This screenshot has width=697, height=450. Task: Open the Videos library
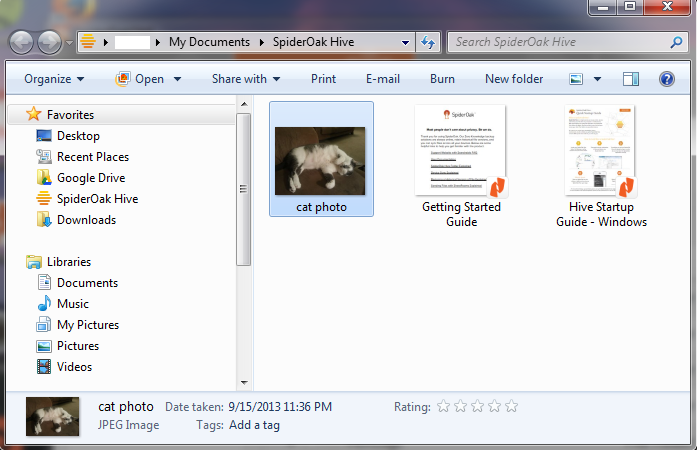[x=74, y=367]
